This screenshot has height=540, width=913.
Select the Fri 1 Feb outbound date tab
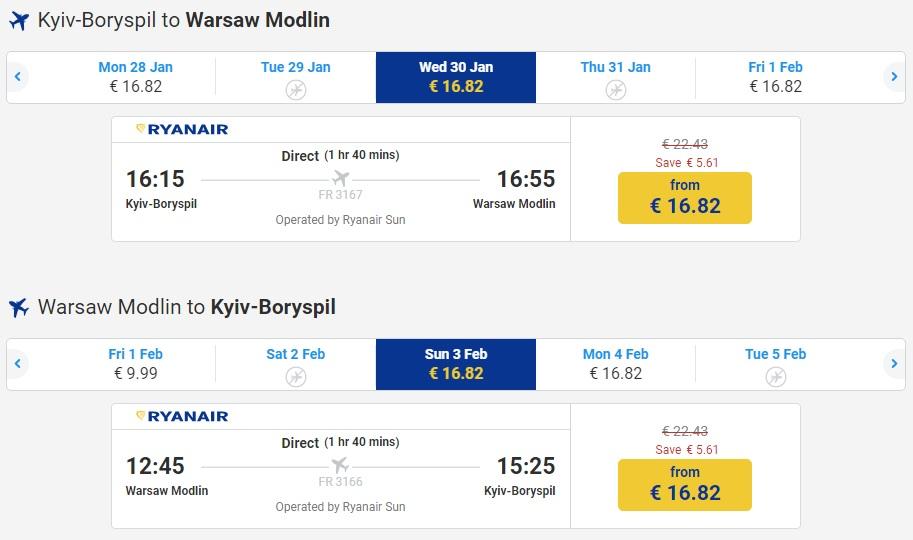point(775,77)
